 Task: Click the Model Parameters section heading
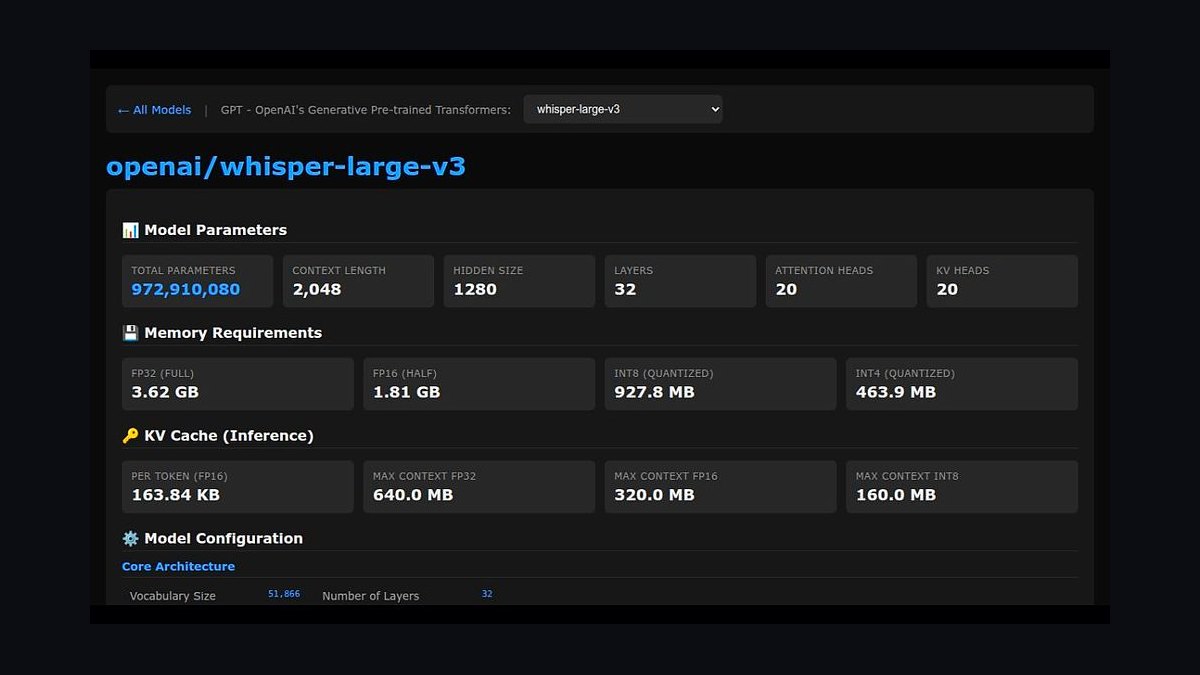(215, 230)
